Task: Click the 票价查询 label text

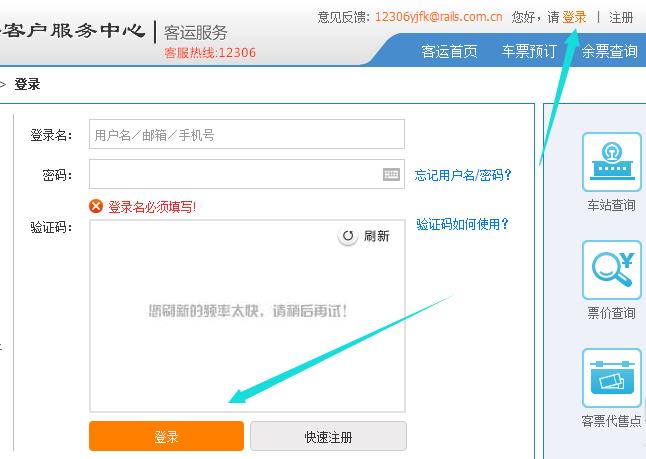Action: click(x=611, y=313)
